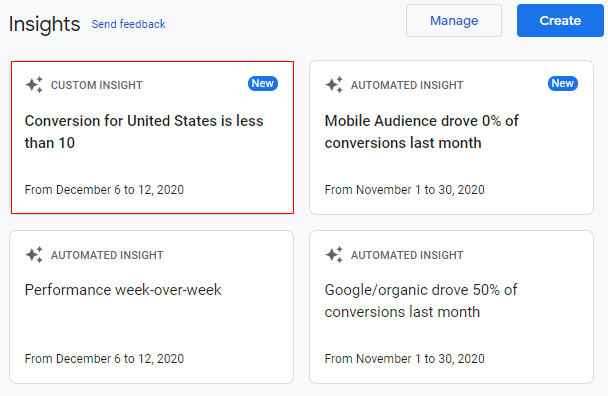Click November date range on Mobile Audience card
This screenshot has height=396, width=608.
coord(404,190)
